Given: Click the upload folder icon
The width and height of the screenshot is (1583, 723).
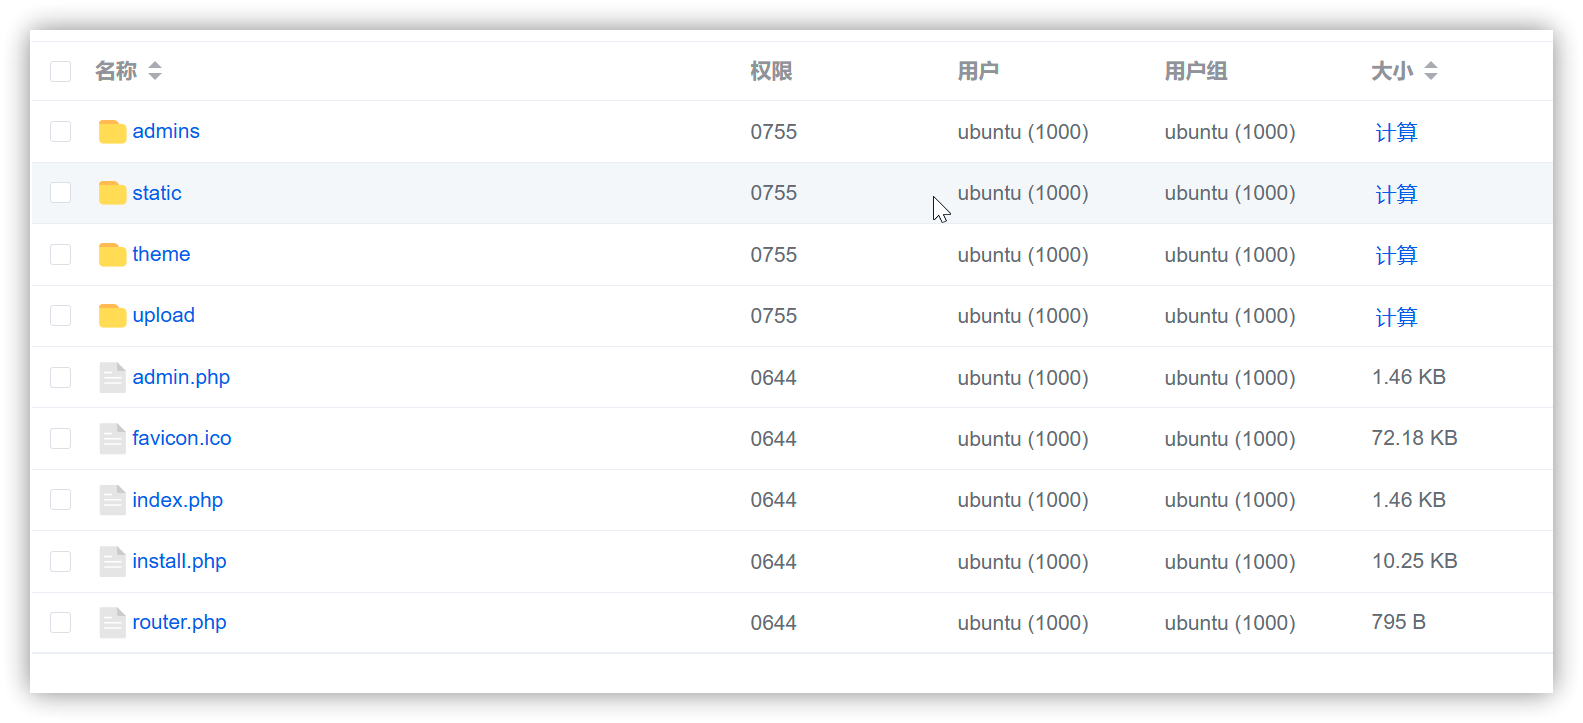Looking at the screenshot, I should [x=112, y=315].
